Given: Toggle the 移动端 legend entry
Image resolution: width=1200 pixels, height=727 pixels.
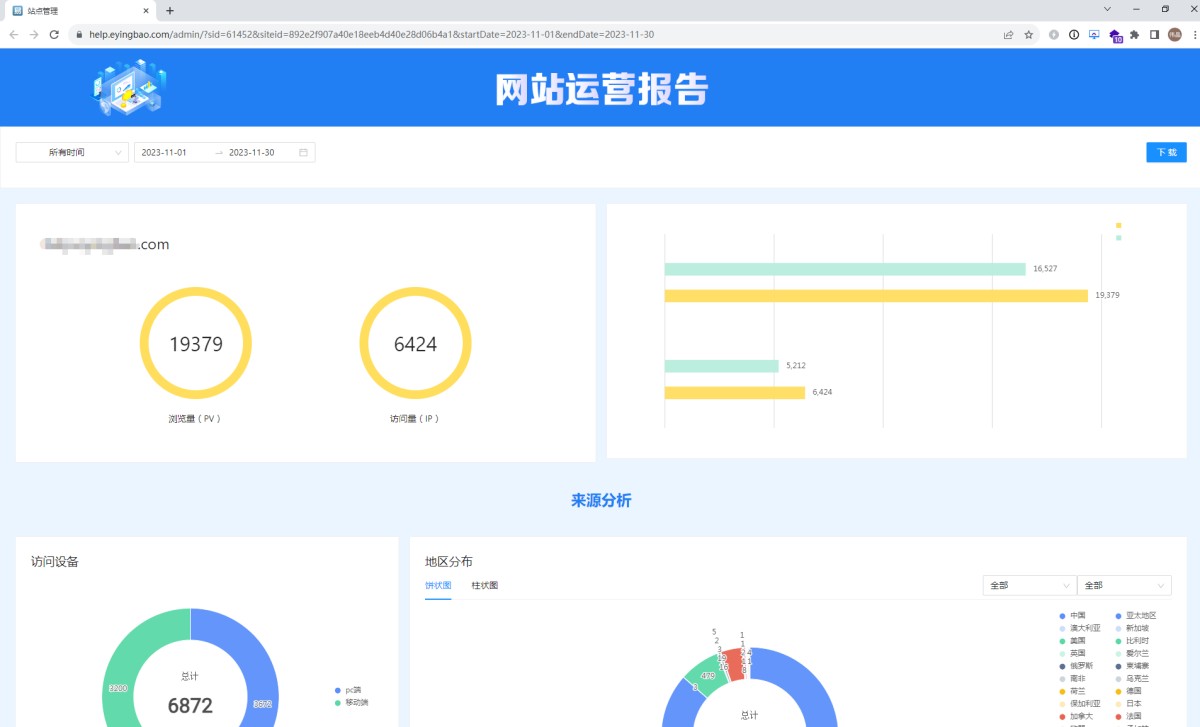Looking at the screenshot, I should 353,703.
